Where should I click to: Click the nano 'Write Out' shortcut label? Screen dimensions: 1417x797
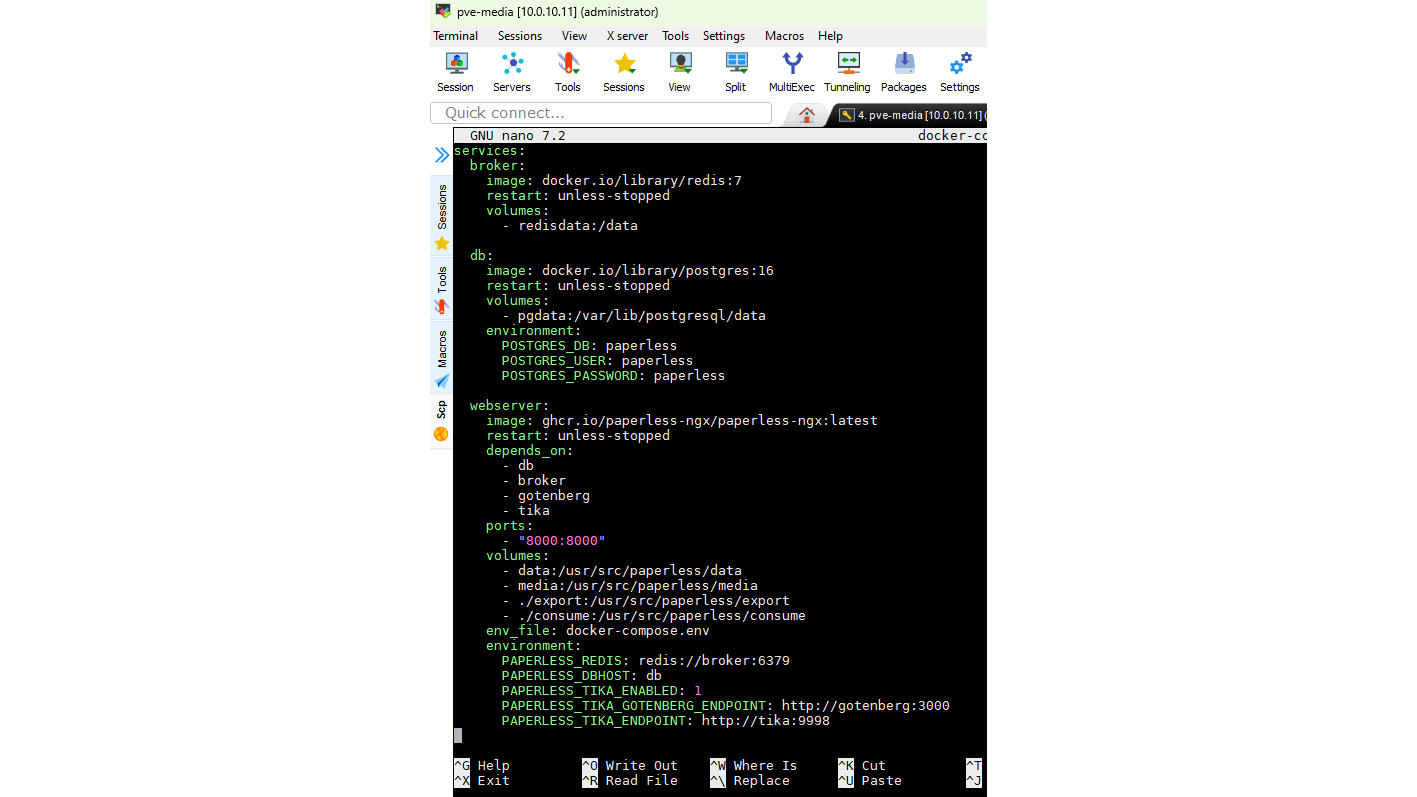click(642, 766)
